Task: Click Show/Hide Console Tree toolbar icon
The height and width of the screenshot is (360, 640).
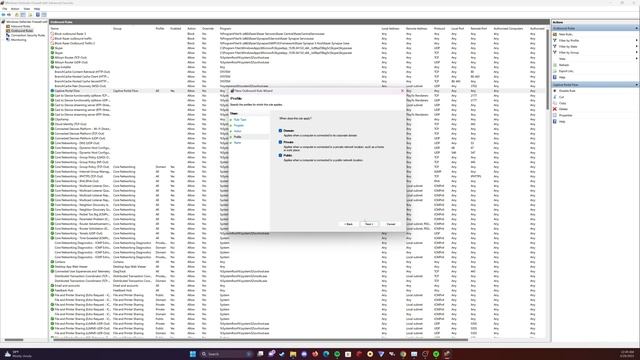Action: pyautogui.click(x=23, y=15)
